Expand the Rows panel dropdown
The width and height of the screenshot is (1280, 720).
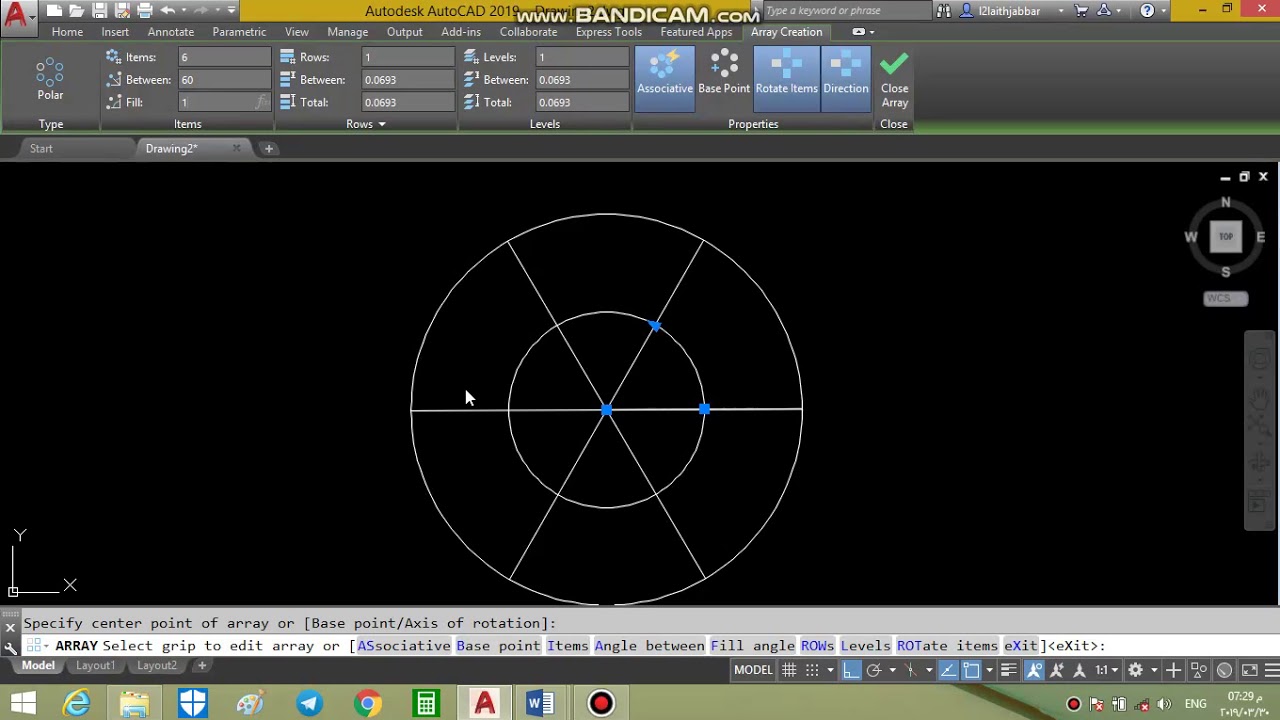[366, 124]
